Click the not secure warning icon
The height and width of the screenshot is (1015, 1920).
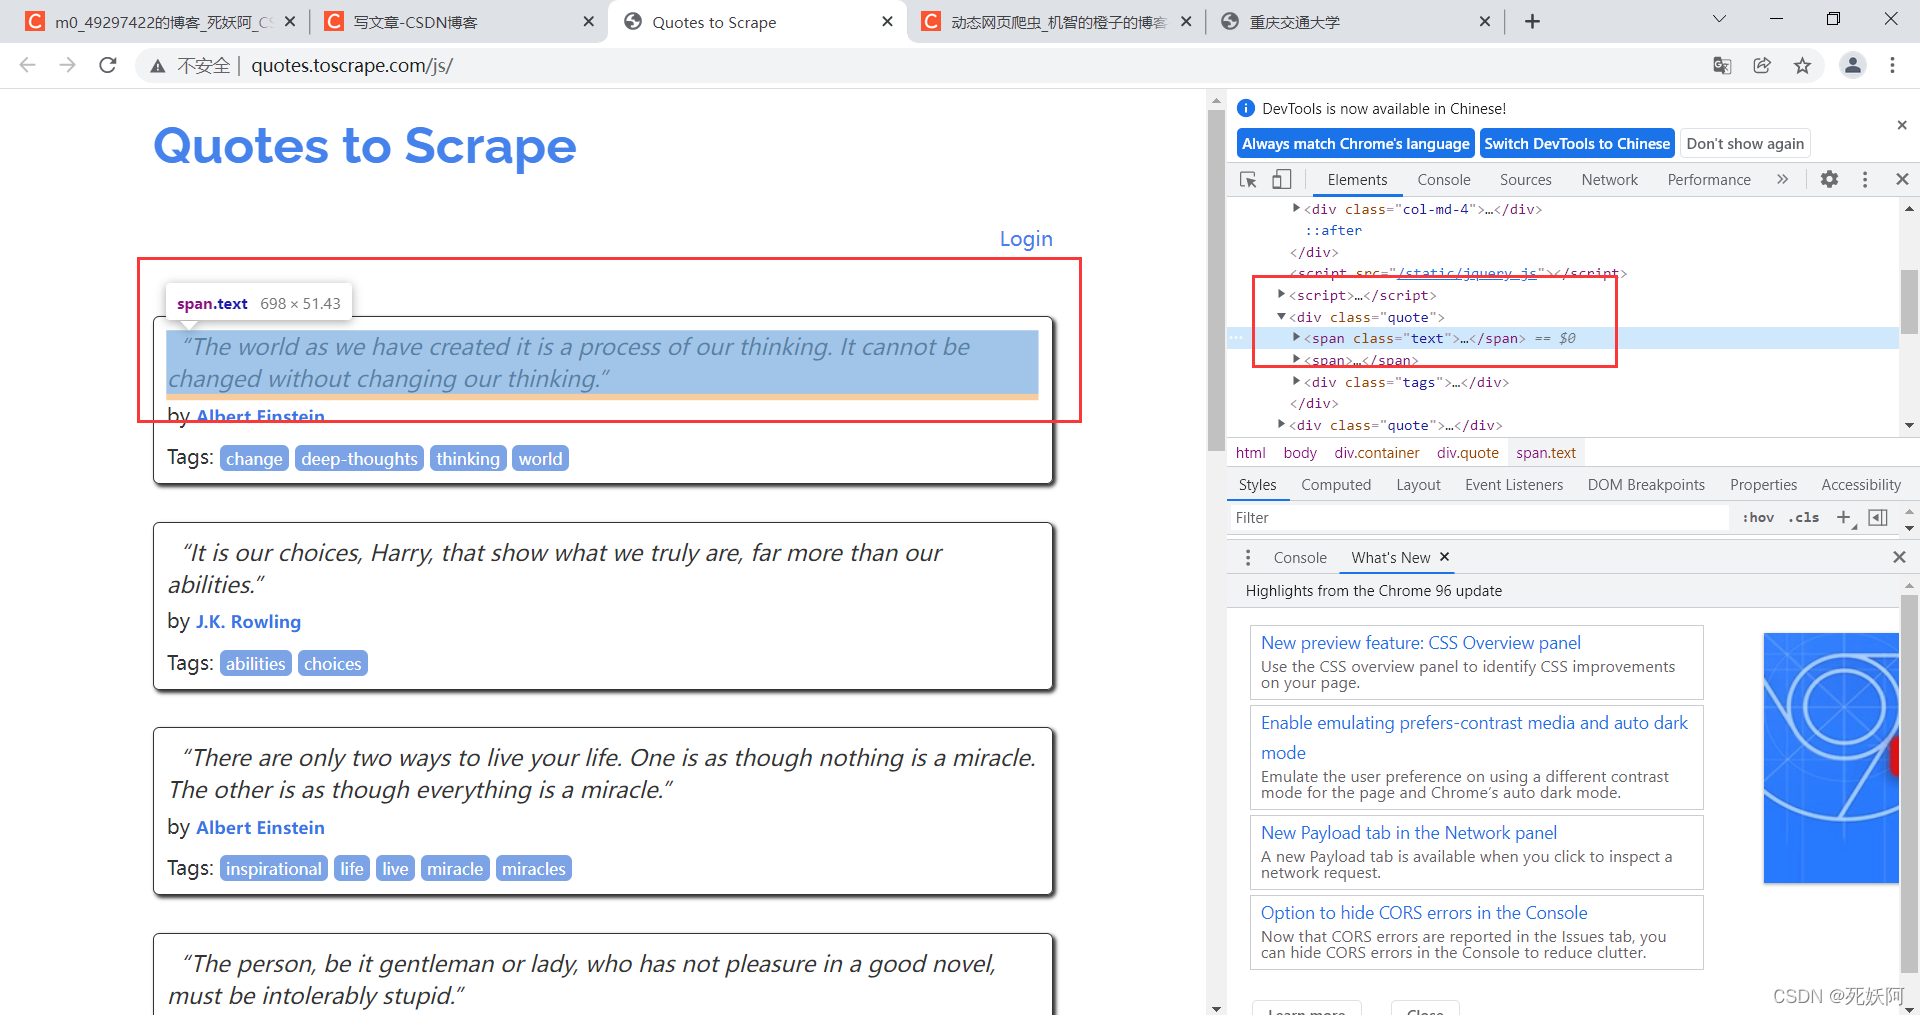coord(157,66)
